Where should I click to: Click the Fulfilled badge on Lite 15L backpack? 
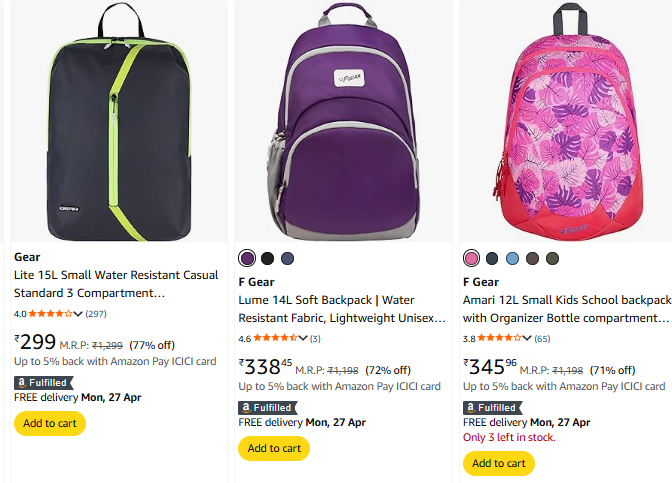click(x=42, y=382)
